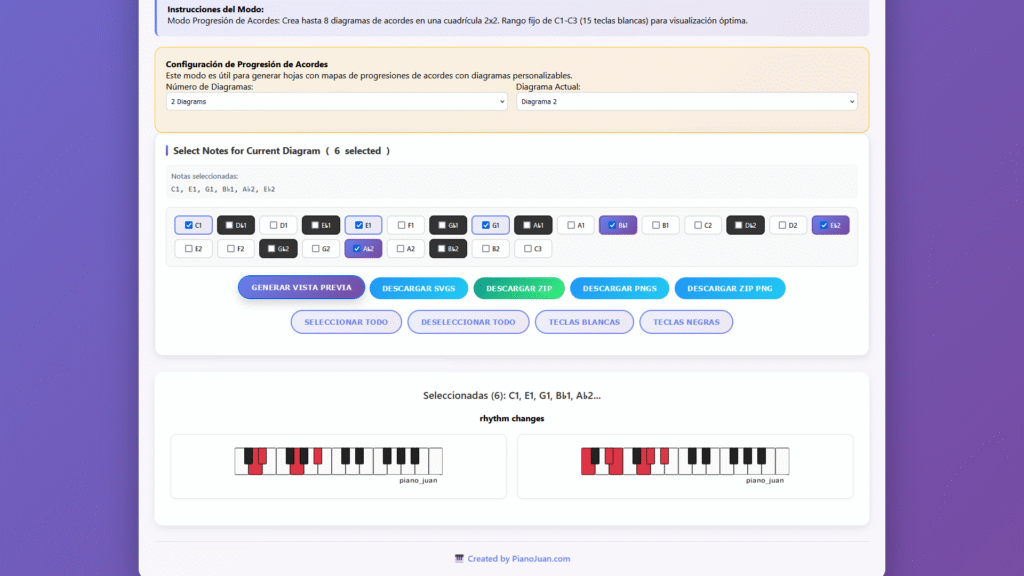Deselect the A♭2 note checkbox
The width and height of the screenshot is (1024, 576).
357,249
